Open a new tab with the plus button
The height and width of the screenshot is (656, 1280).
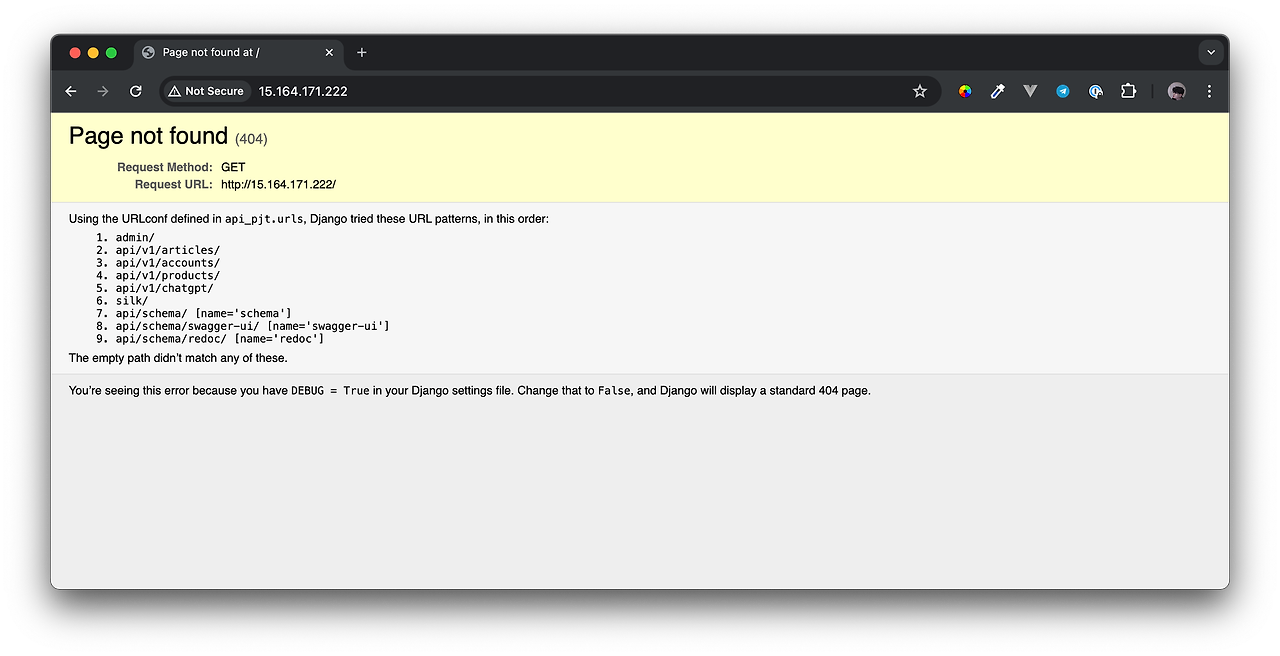point(362,52)
